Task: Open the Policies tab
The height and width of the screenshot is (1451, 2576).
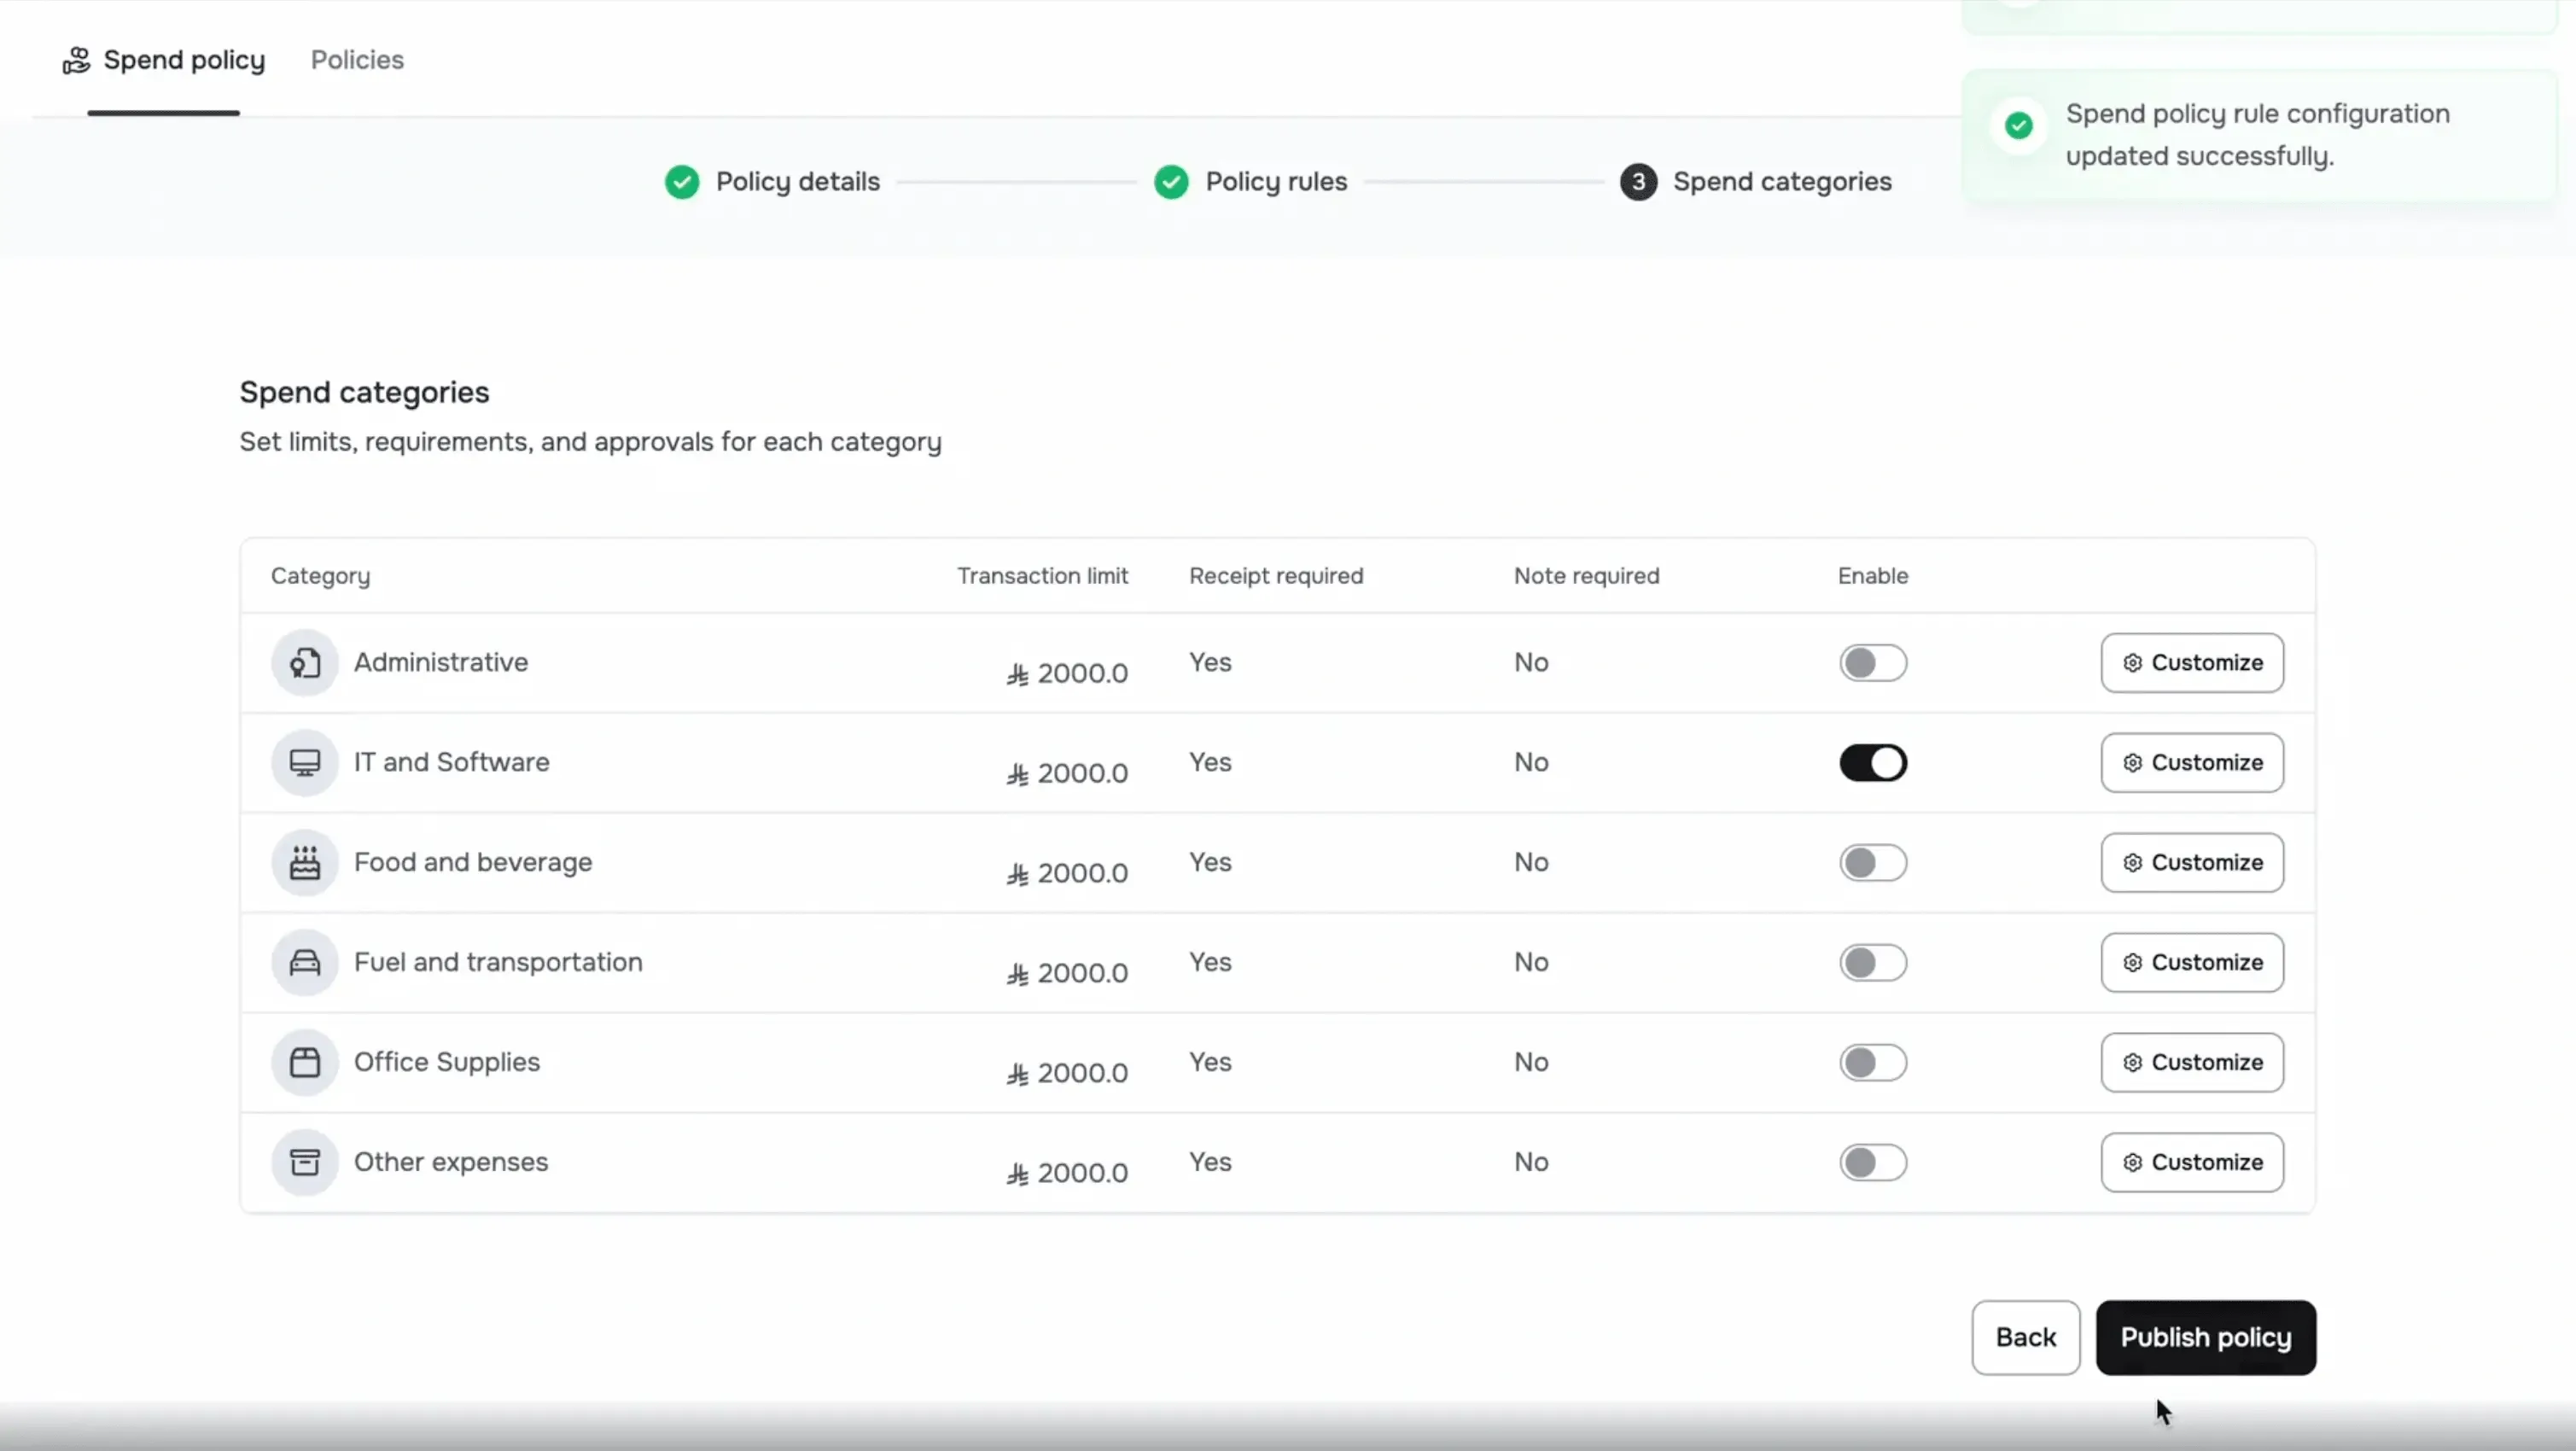Action: [x=357, y=60]
